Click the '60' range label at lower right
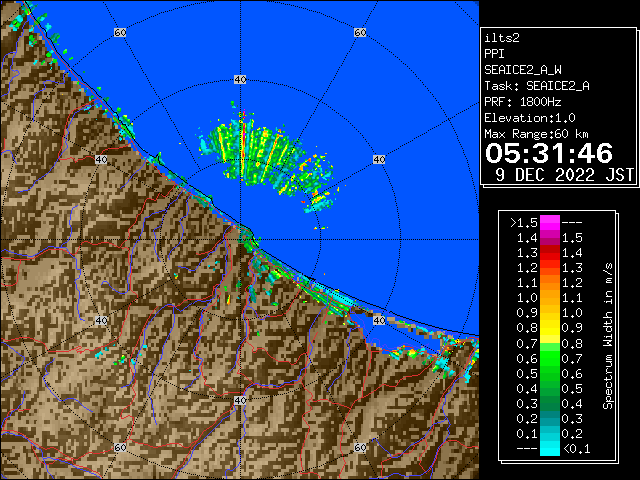This screenshot has width=640, height=480. click(360, 447)
